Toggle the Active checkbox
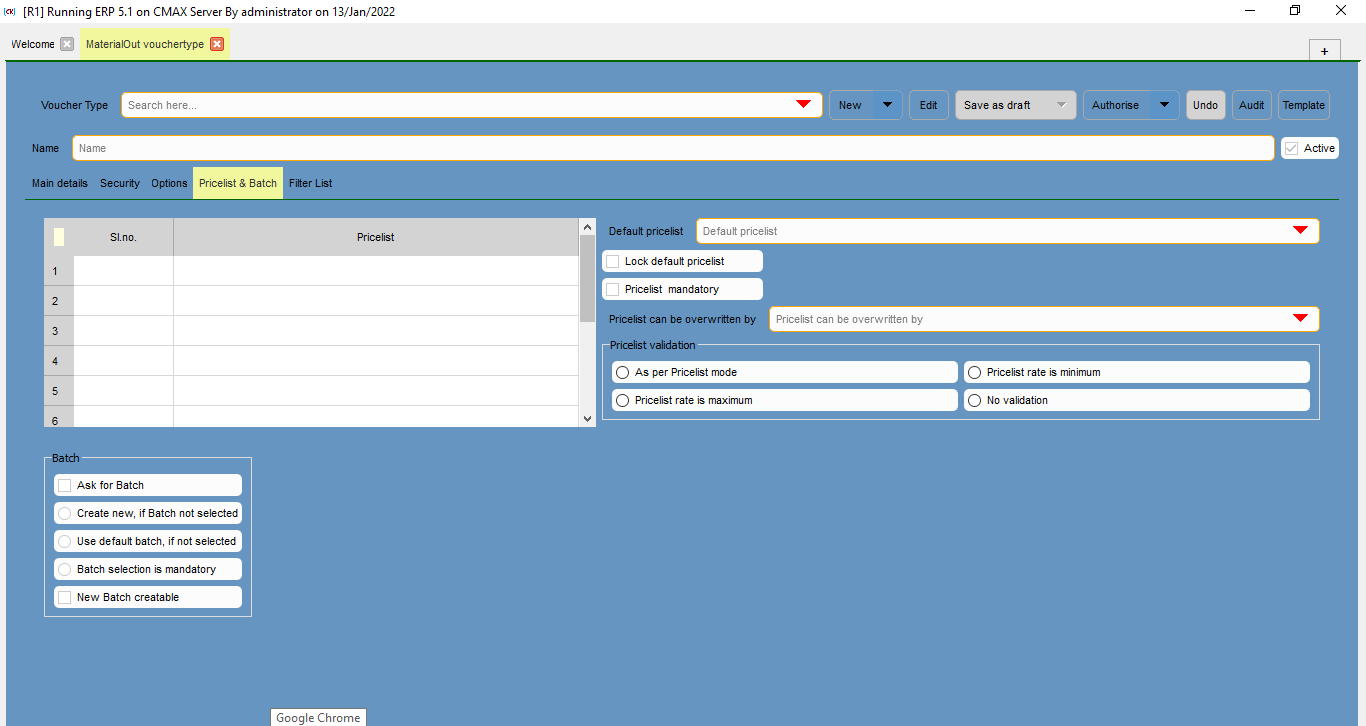Screen dimensions: 1366x726 1292,148
